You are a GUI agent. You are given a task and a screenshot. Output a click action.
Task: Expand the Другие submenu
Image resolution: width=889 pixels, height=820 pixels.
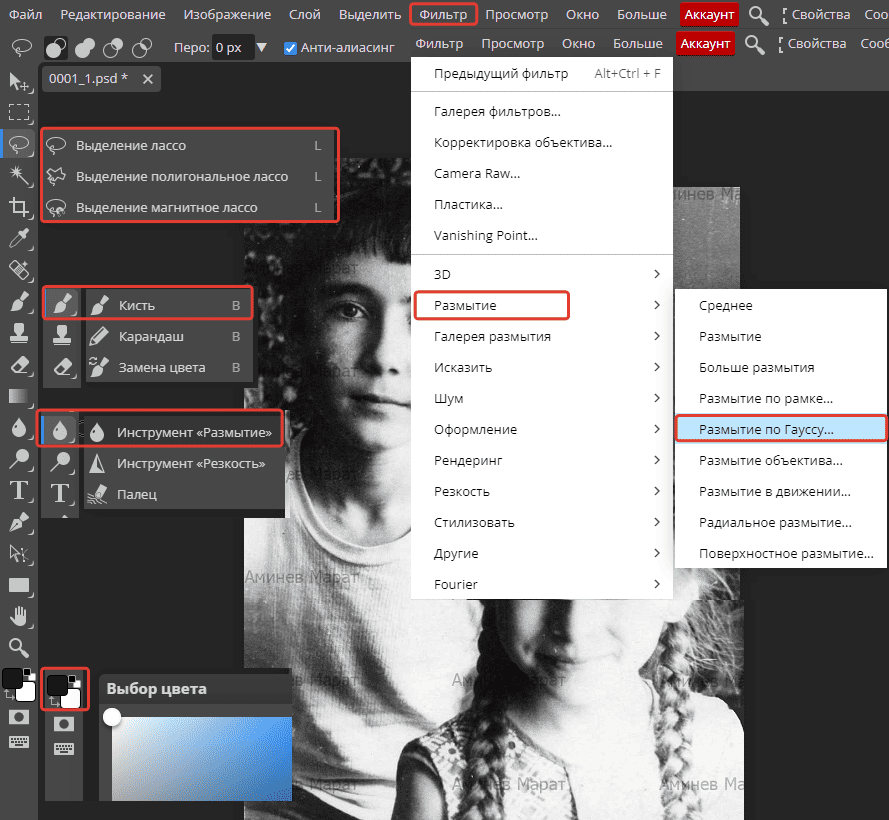541,553
